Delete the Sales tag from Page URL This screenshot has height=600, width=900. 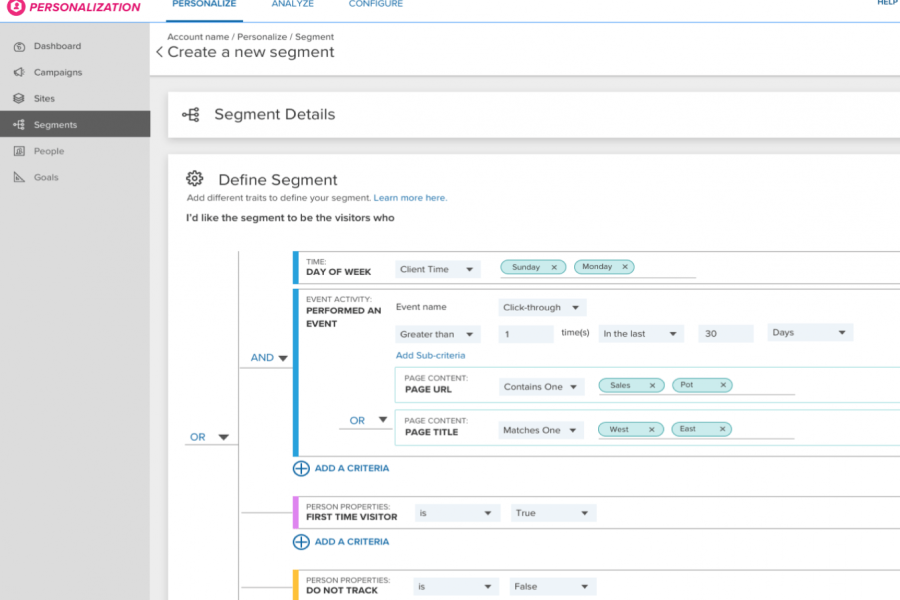click(652, 385)
